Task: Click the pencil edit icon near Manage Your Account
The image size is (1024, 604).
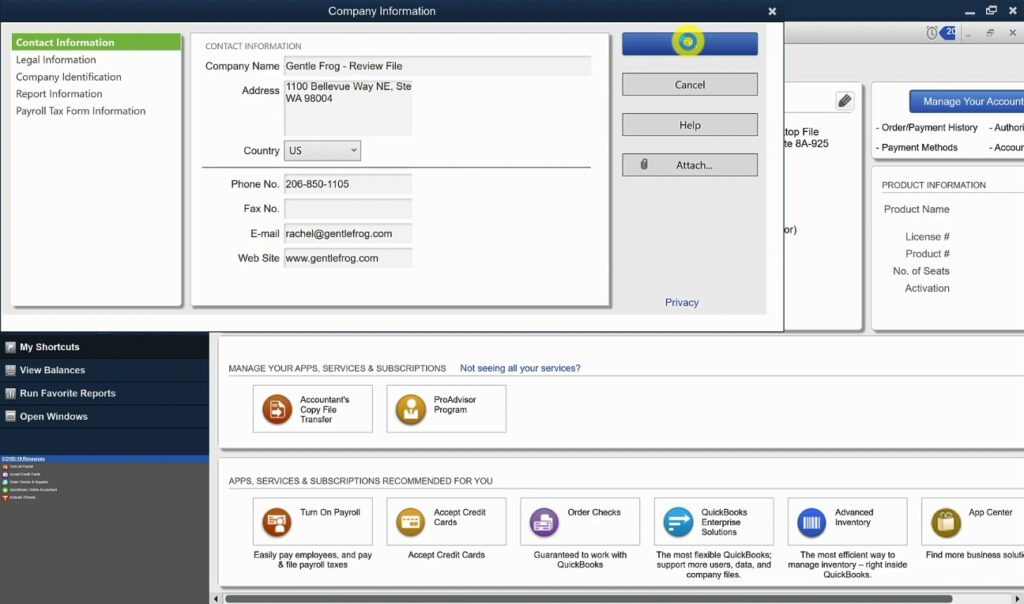Action: (845, 100)
